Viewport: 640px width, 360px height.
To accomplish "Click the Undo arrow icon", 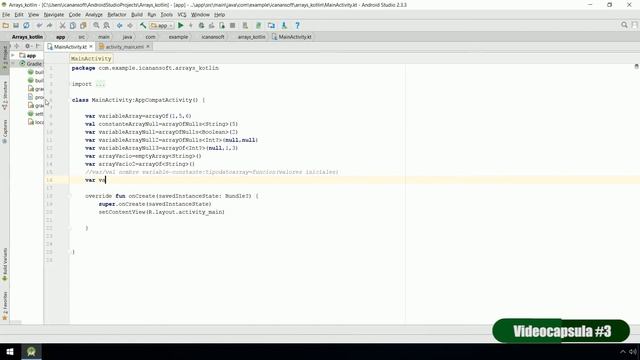I will click(39, 25).
